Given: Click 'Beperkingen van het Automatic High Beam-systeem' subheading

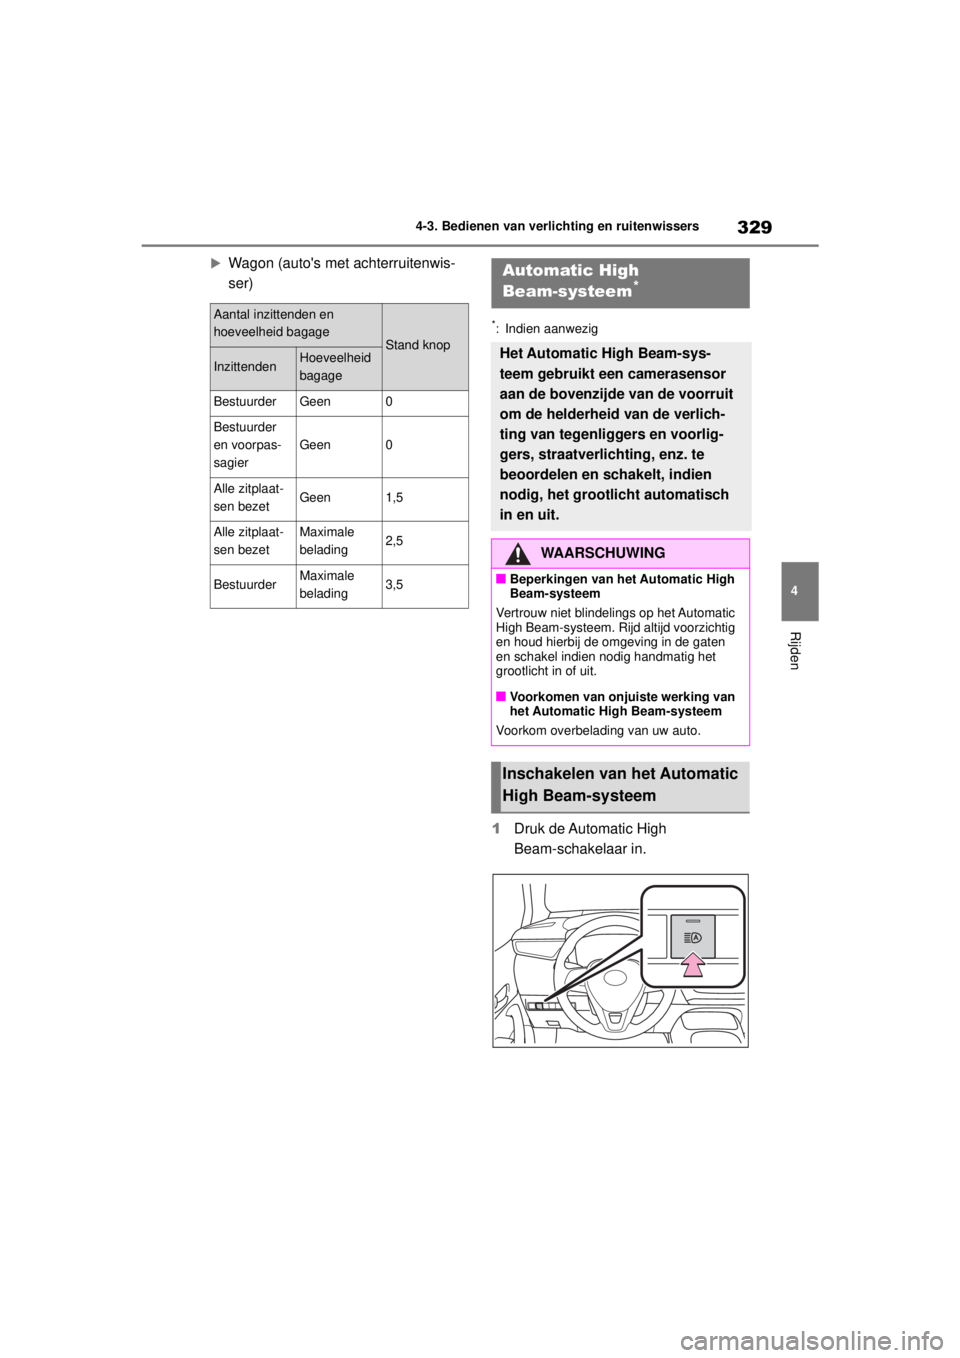Looking at the screenshot, I should point(622,586).
